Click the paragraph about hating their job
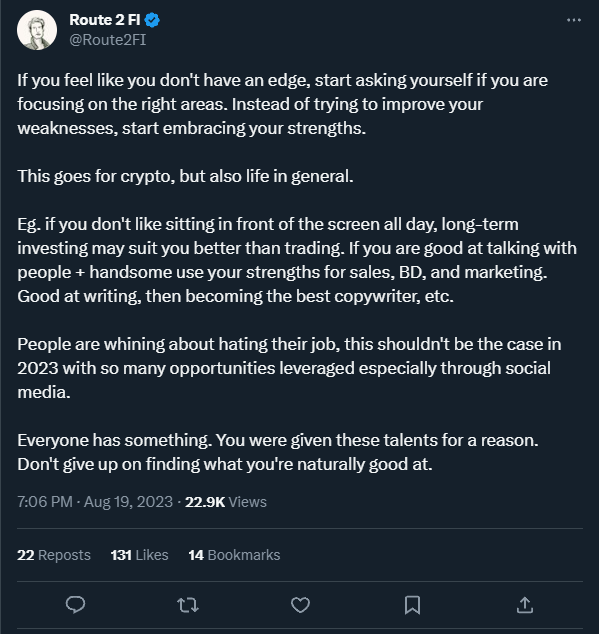The height and width of the screenshot is (634, 599). point(289,368)
